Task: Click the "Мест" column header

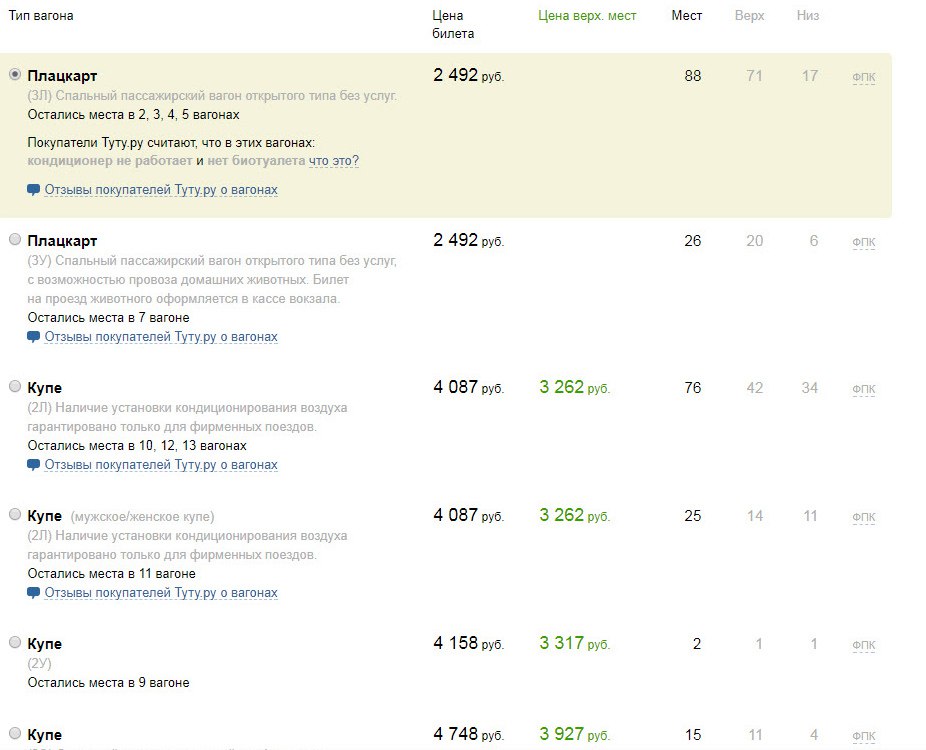Action: point(687,16)
